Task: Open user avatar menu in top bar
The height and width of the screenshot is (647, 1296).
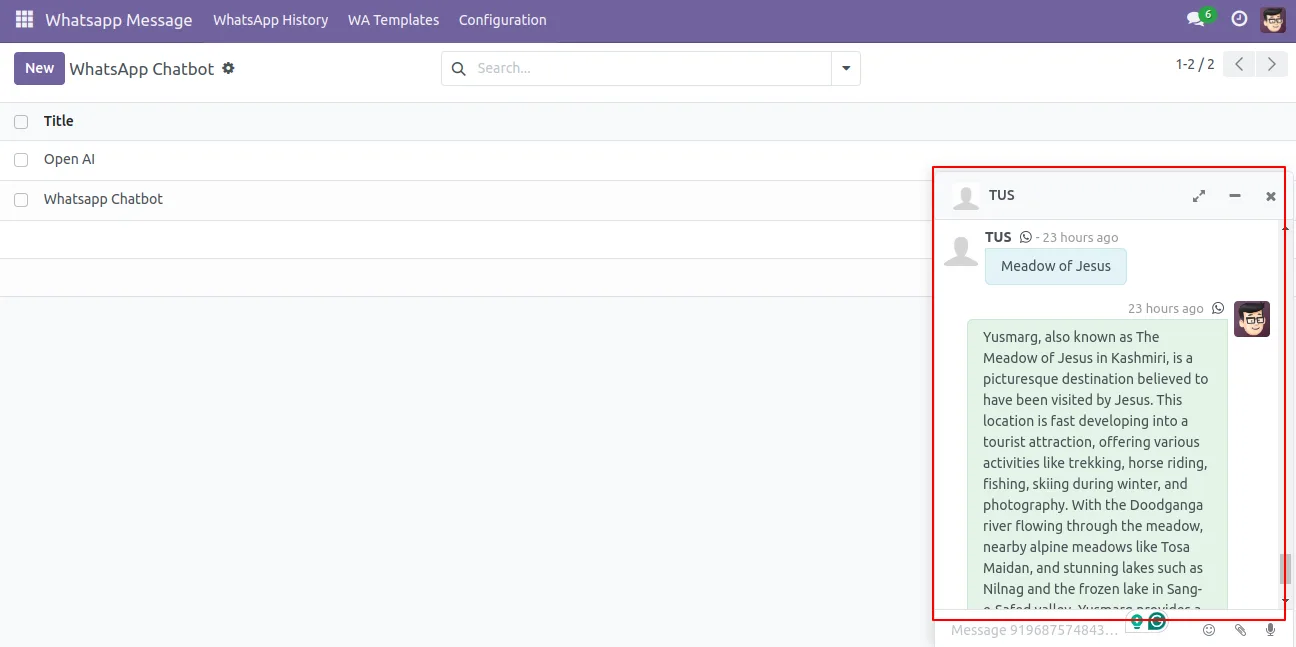Action: tap(1273, 19)
